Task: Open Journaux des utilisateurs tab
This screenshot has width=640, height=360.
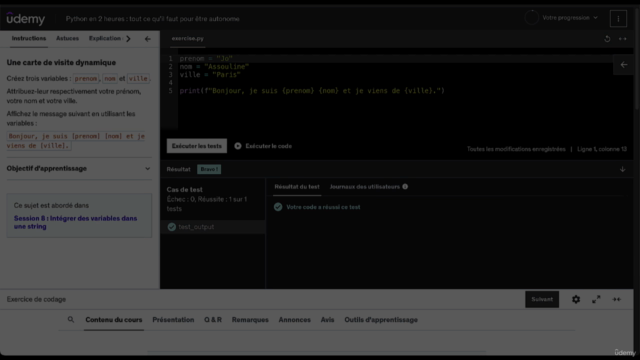Action: coord(364,187)
